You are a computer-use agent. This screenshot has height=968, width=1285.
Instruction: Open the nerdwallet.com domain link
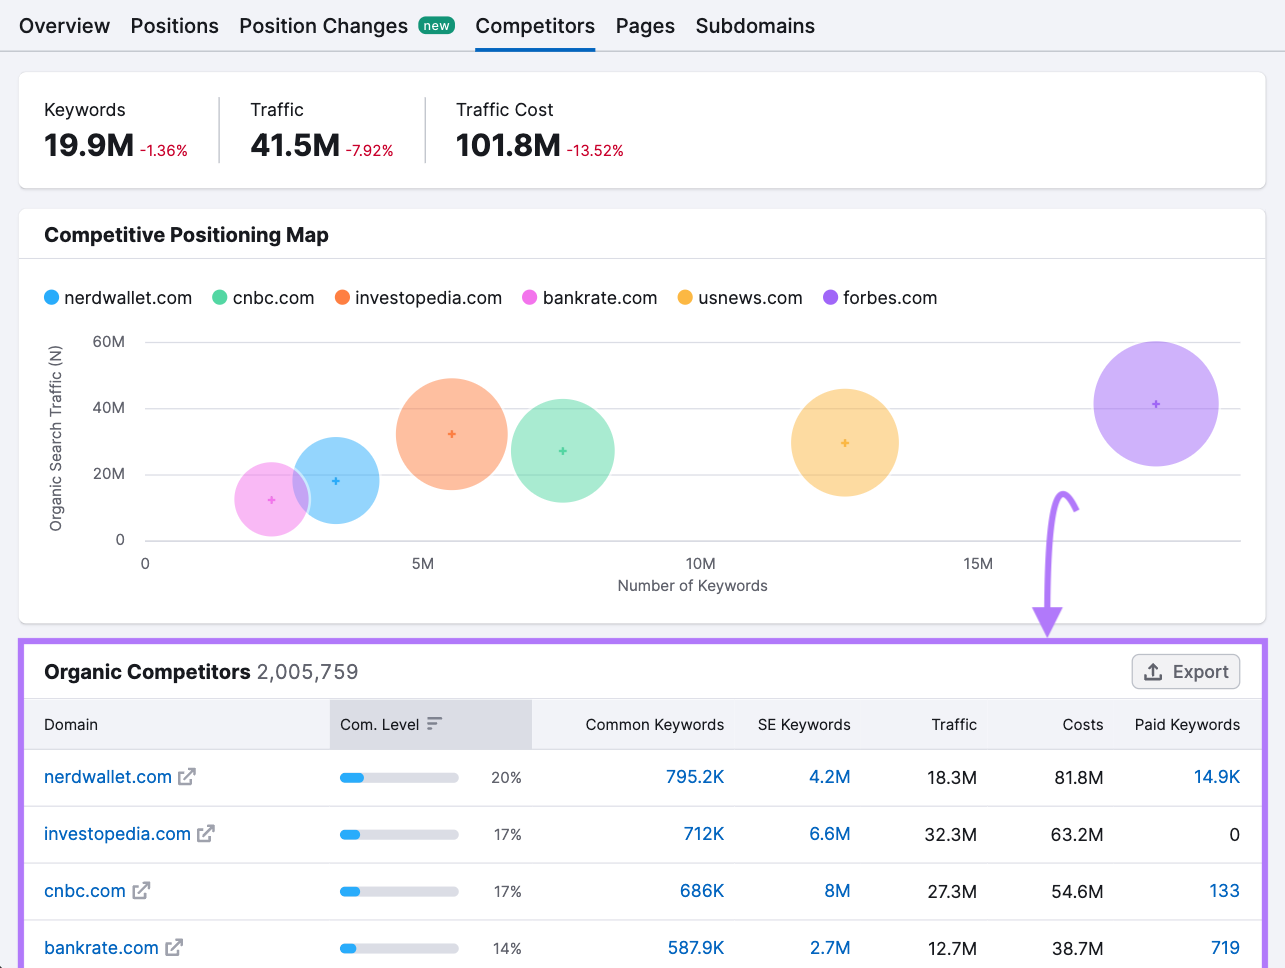pos(108,777)
